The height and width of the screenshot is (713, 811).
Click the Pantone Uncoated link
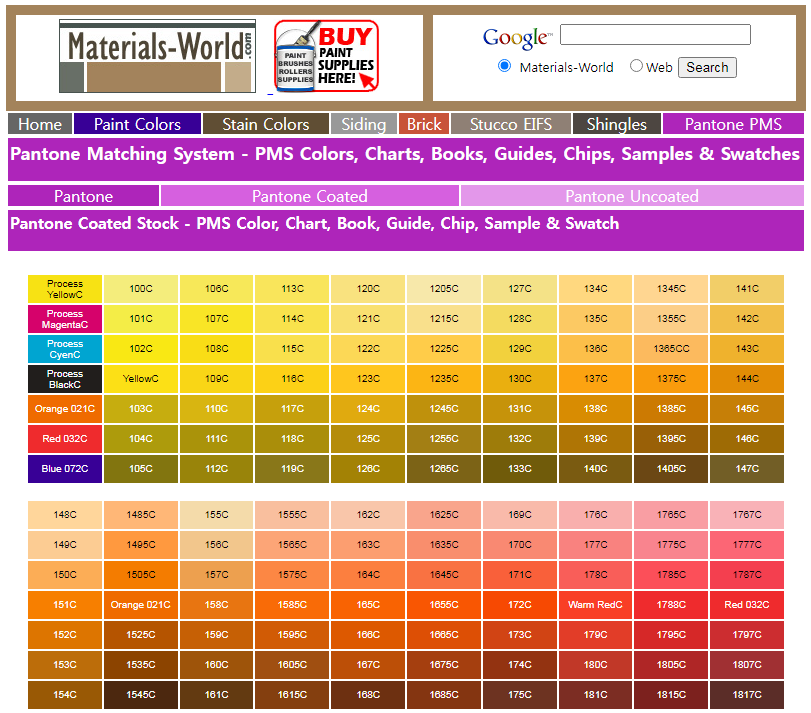click(x=632, y=196)
